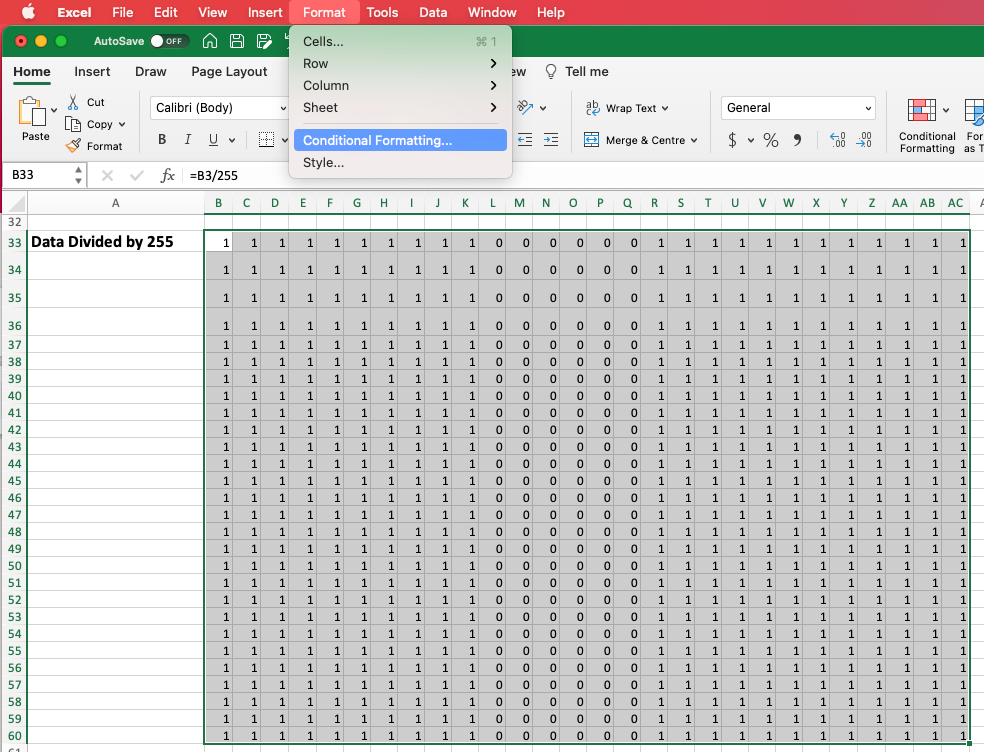Click the Paste clipboard icon
Image resolution: width=984 pixels, height=752 pixels.
[31, 112]
